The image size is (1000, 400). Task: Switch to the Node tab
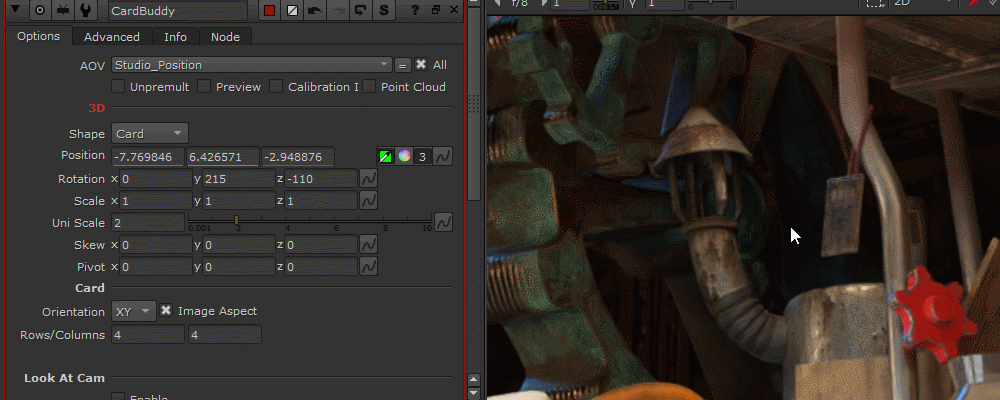pyautogui.click(x=225, y=37)
